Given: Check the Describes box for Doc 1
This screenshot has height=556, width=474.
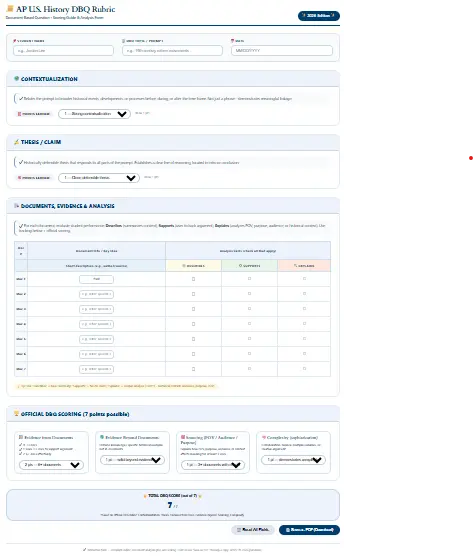Looking at the screenshot, I should 194,279.
